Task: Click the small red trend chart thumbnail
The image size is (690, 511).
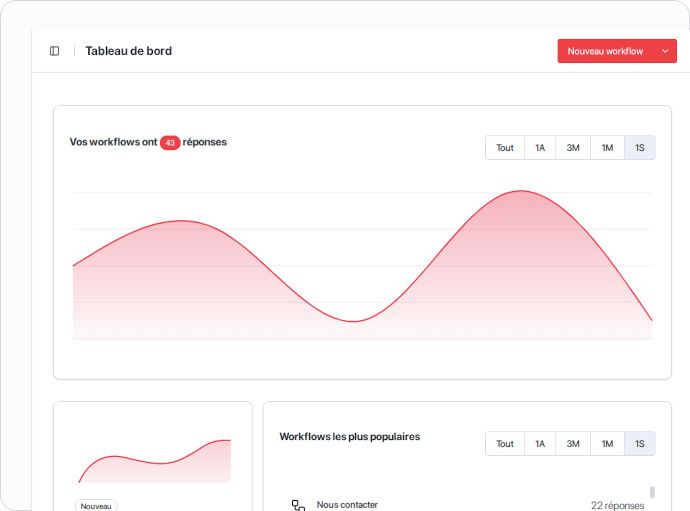Action: coord(154,461)
